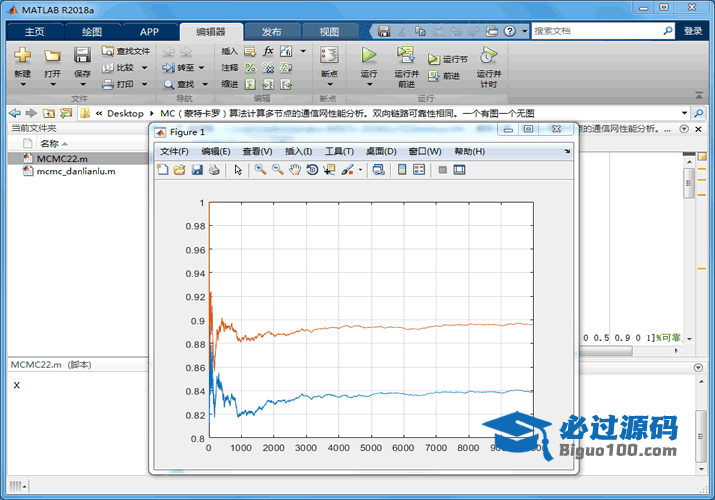715x500 pixels.
Task: Open the Home (主页) ribbon tab
Action: click(x=35, y=31)
